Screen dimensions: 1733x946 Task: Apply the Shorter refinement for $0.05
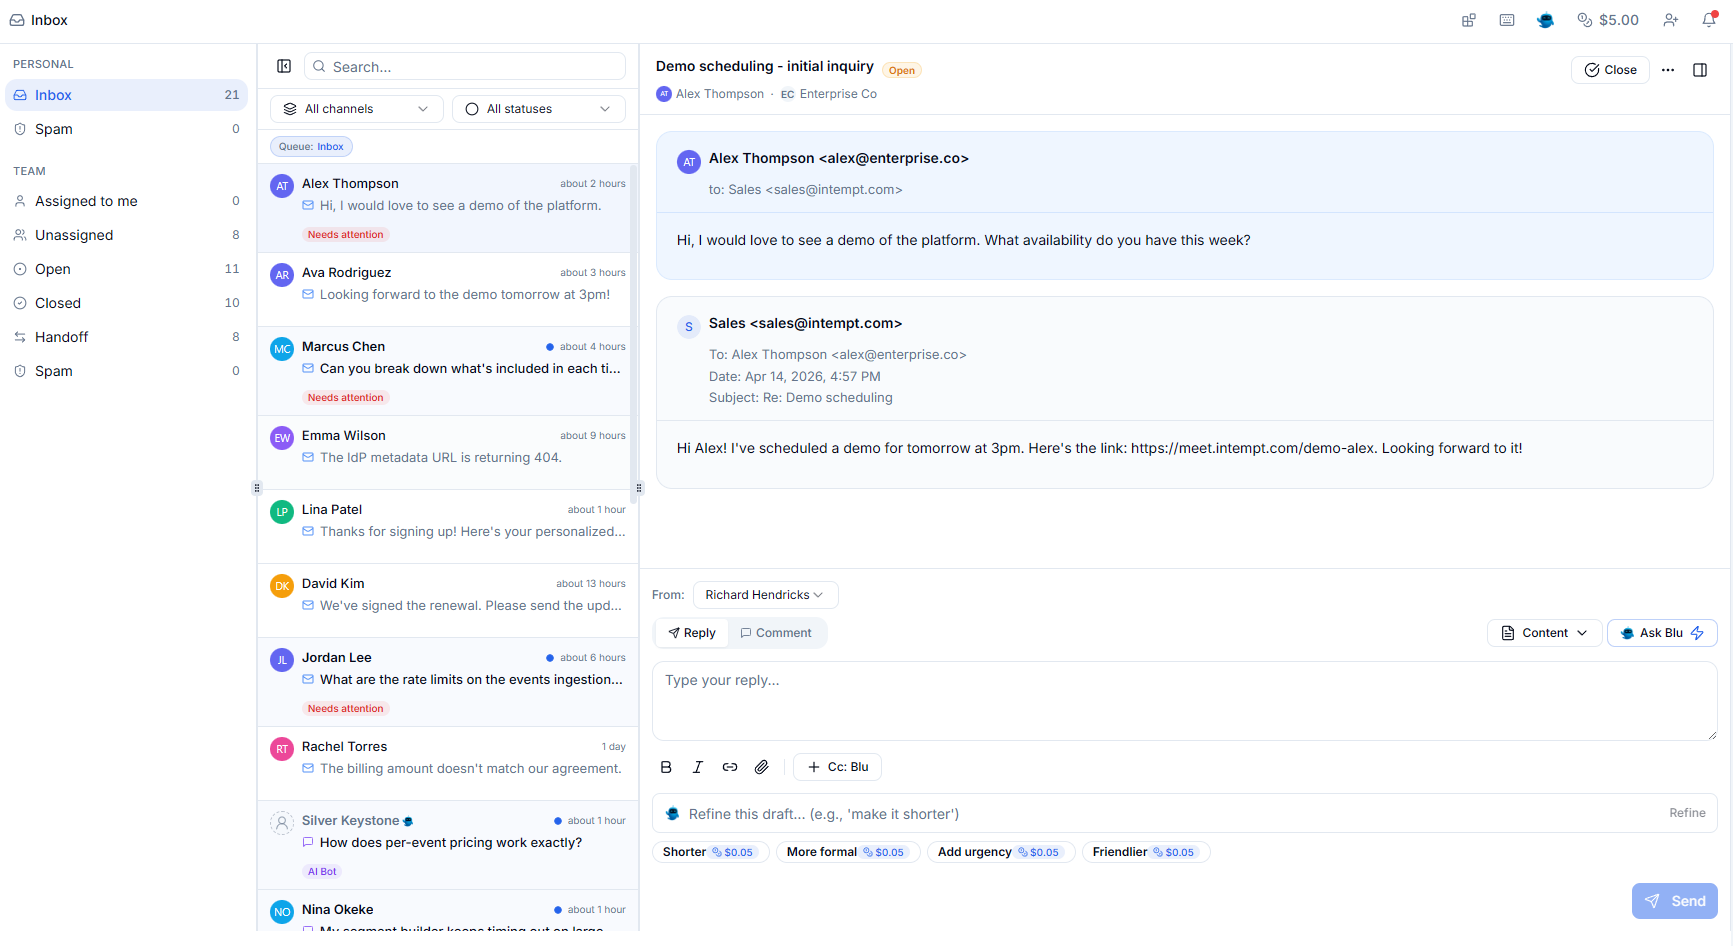click(710, 851)
